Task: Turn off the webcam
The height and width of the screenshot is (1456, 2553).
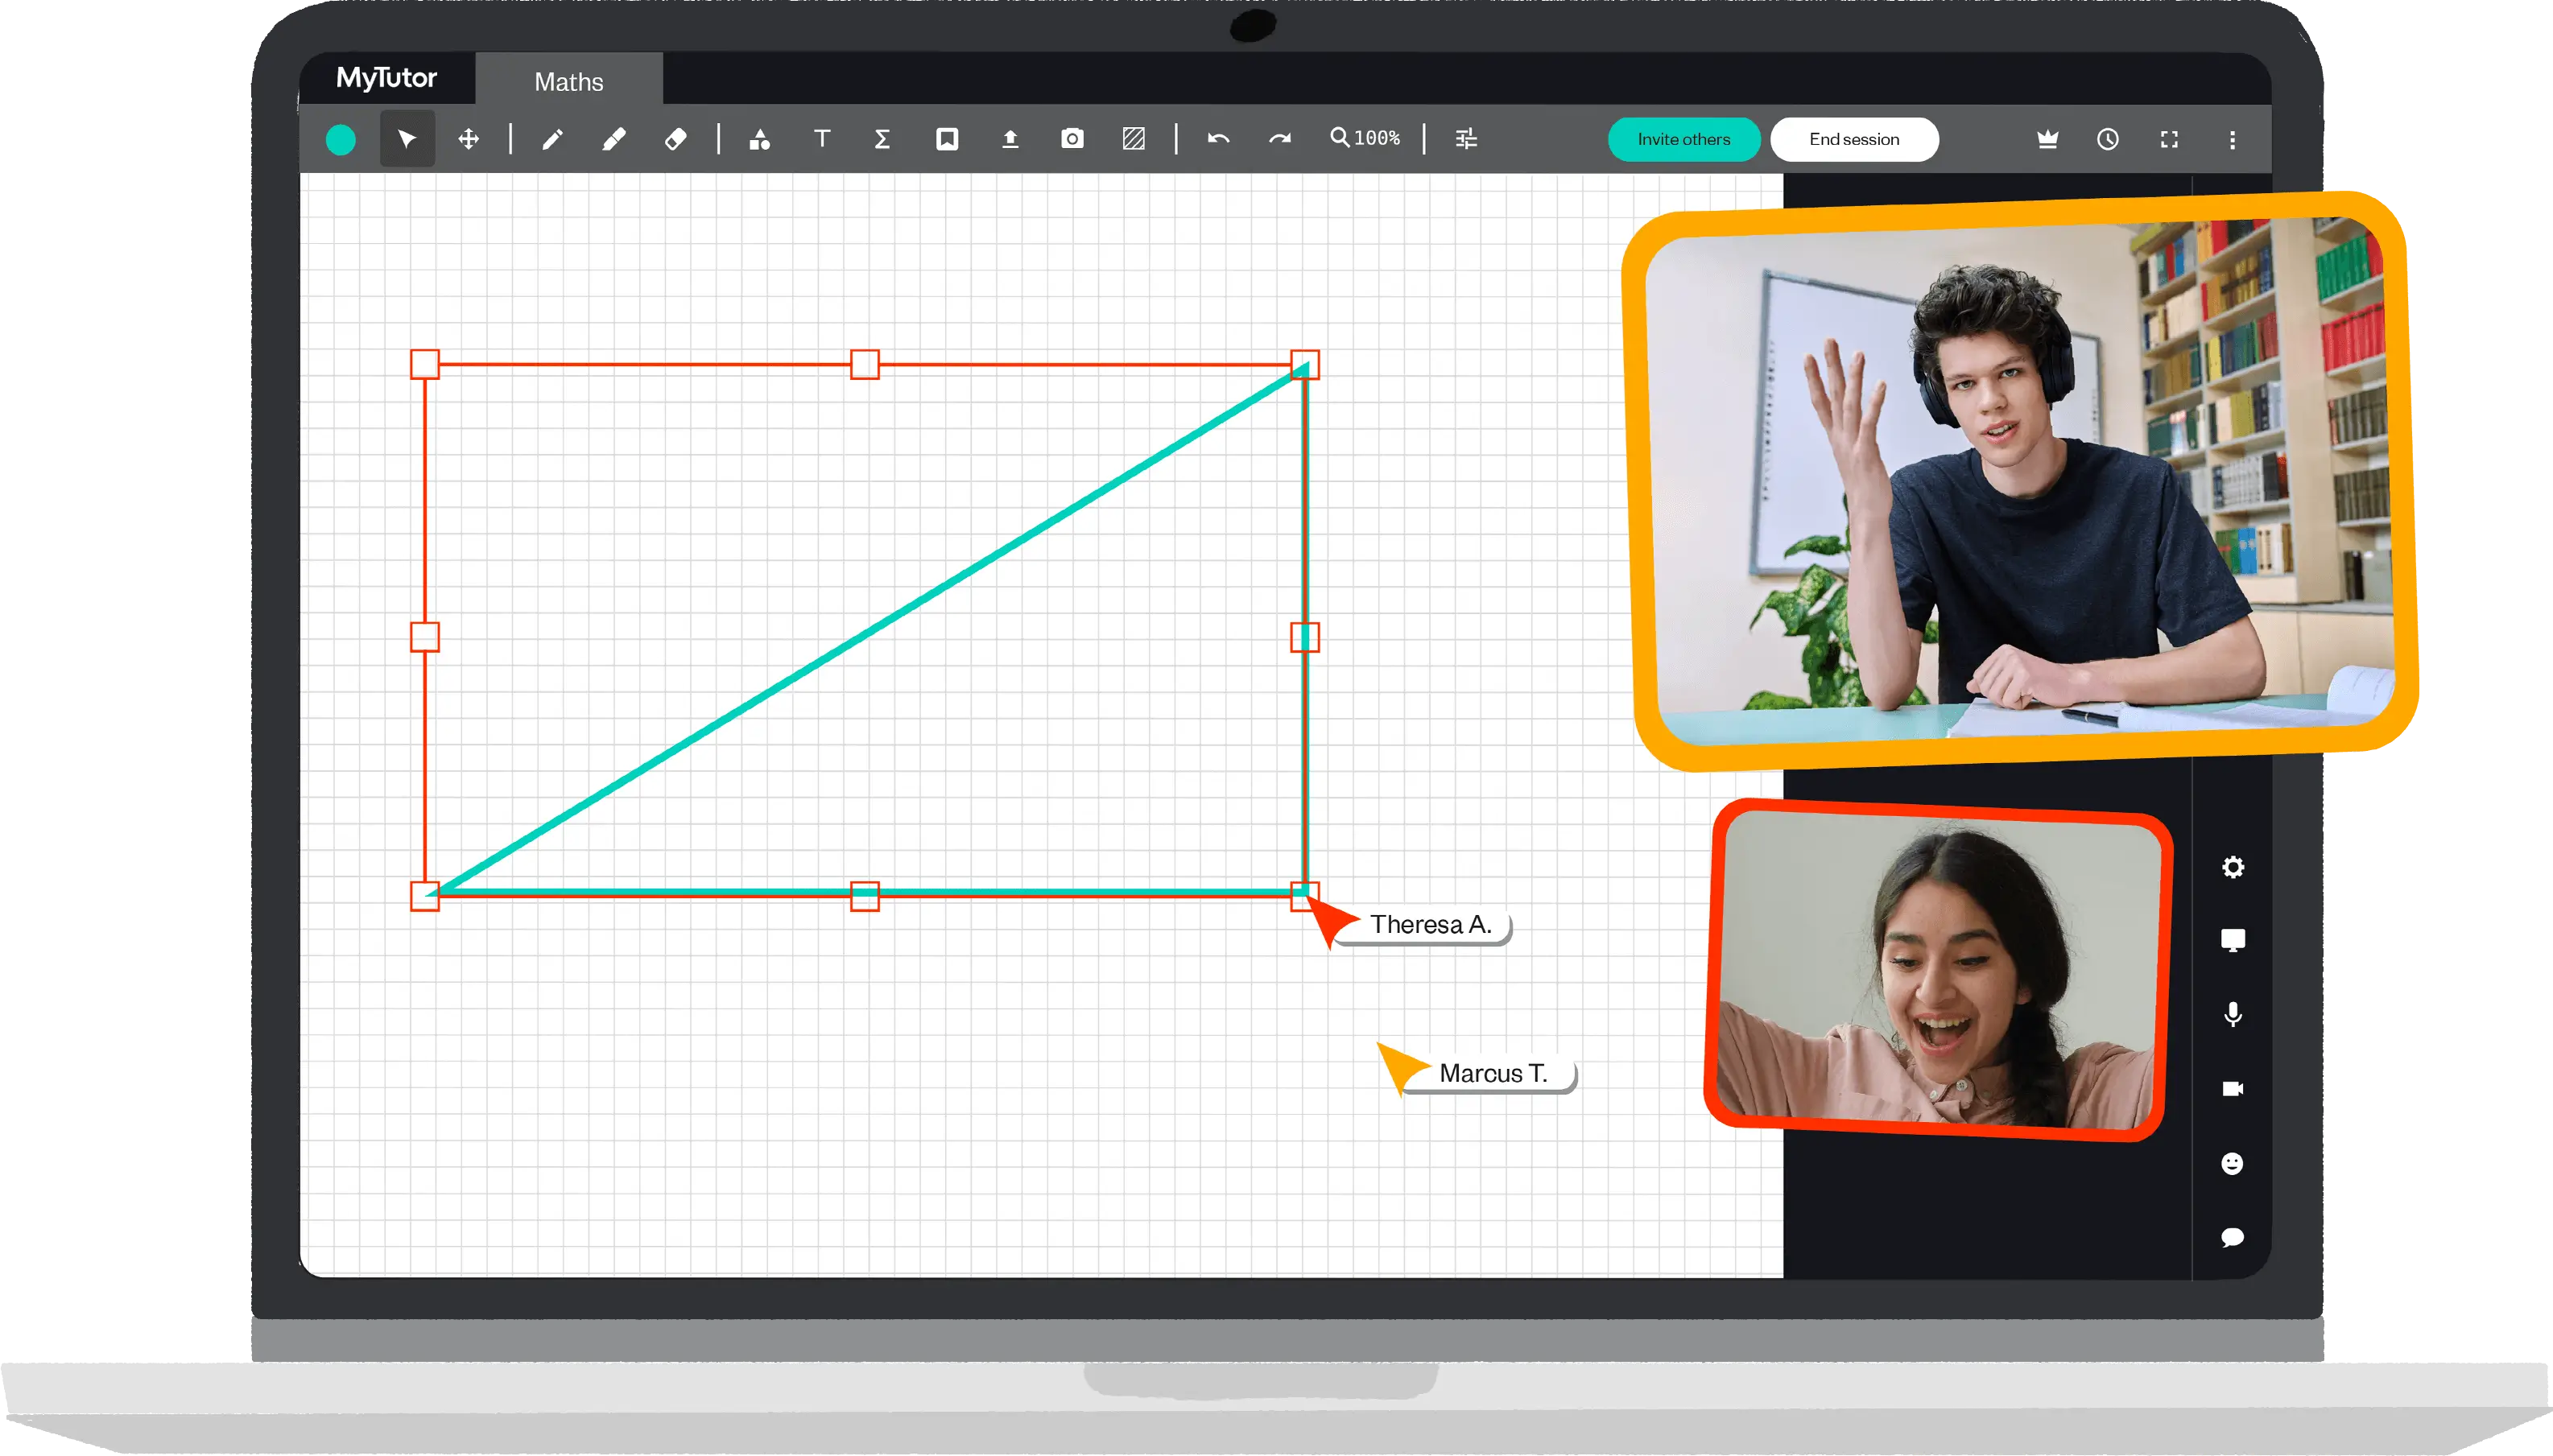Action: [2234, 1088]
